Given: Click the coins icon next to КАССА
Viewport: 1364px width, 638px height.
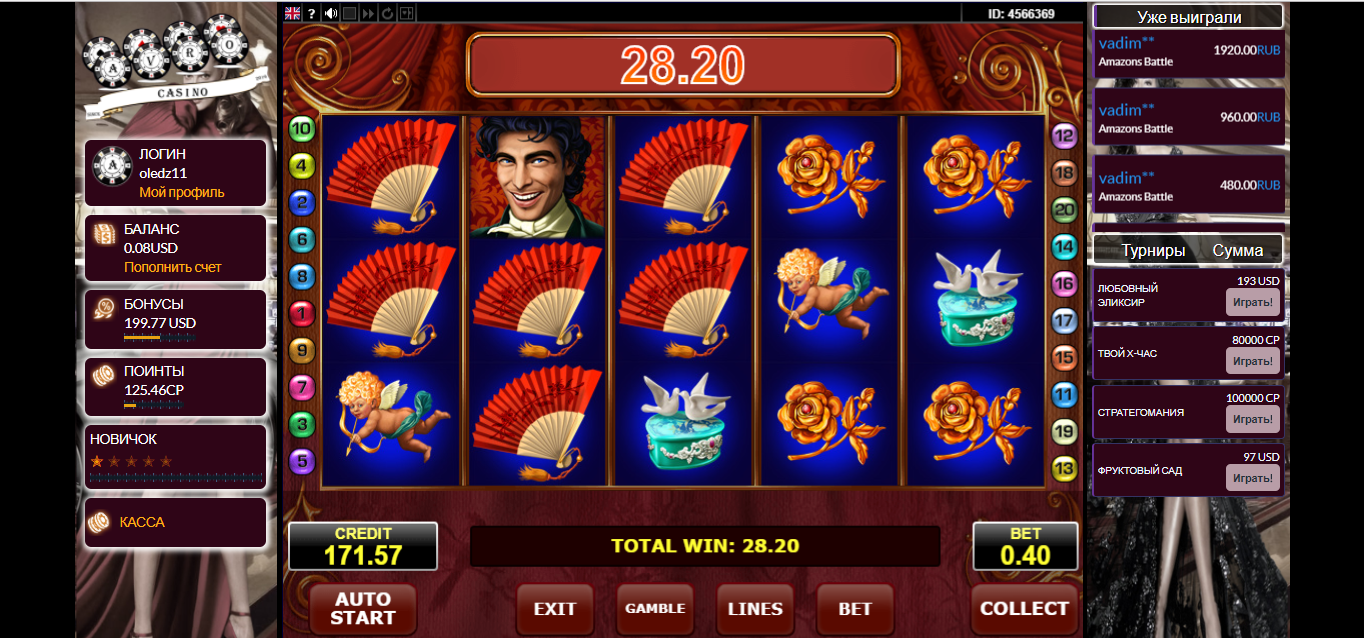Looking at the screenshot, I should [99, 523].
